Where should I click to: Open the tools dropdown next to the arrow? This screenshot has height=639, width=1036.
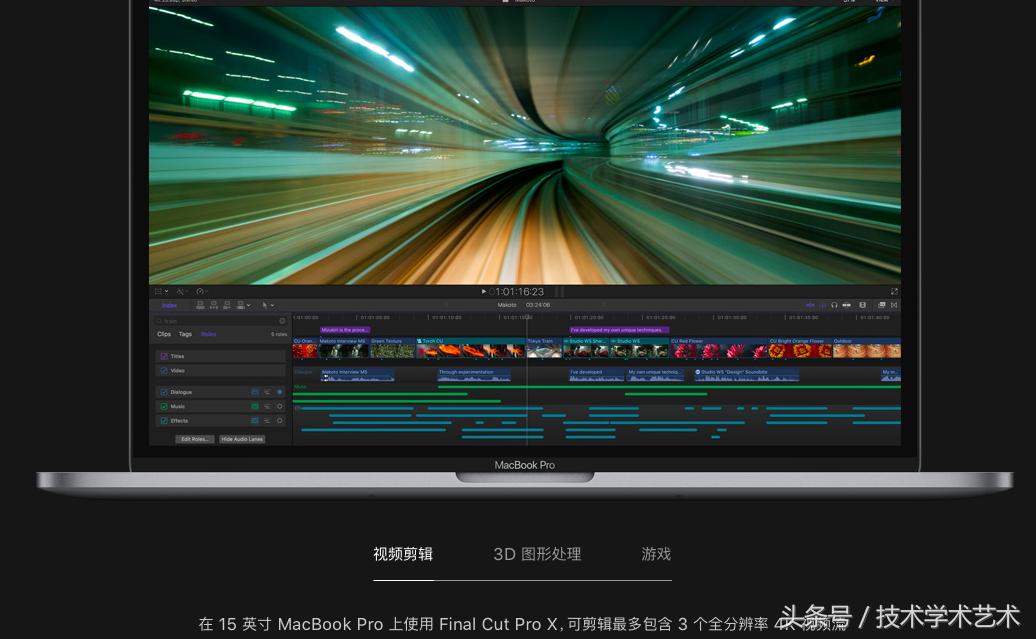(273, 303)
